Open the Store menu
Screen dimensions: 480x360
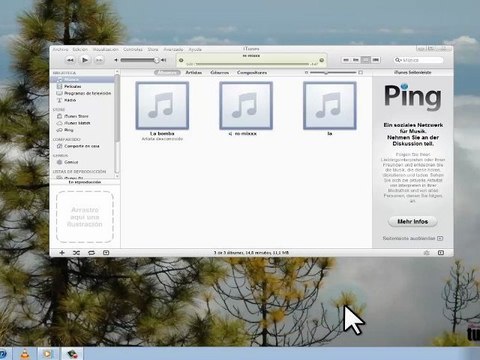(153, 49)
